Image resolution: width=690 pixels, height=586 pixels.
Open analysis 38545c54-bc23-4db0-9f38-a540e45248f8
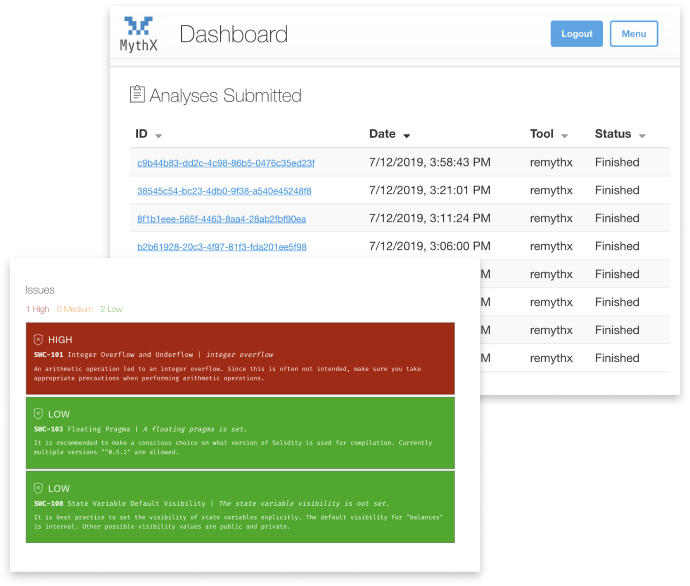(x=224, y=191)
